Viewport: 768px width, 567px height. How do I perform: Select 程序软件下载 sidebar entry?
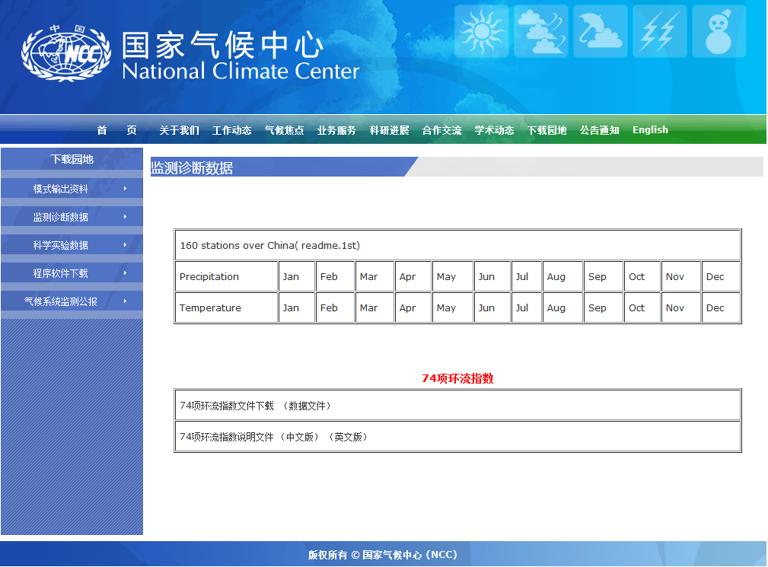click(61, 273)
